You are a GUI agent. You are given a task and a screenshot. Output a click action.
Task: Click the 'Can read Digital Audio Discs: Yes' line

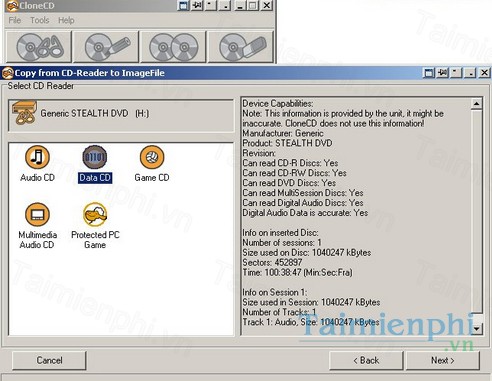[x=303, y=203]
